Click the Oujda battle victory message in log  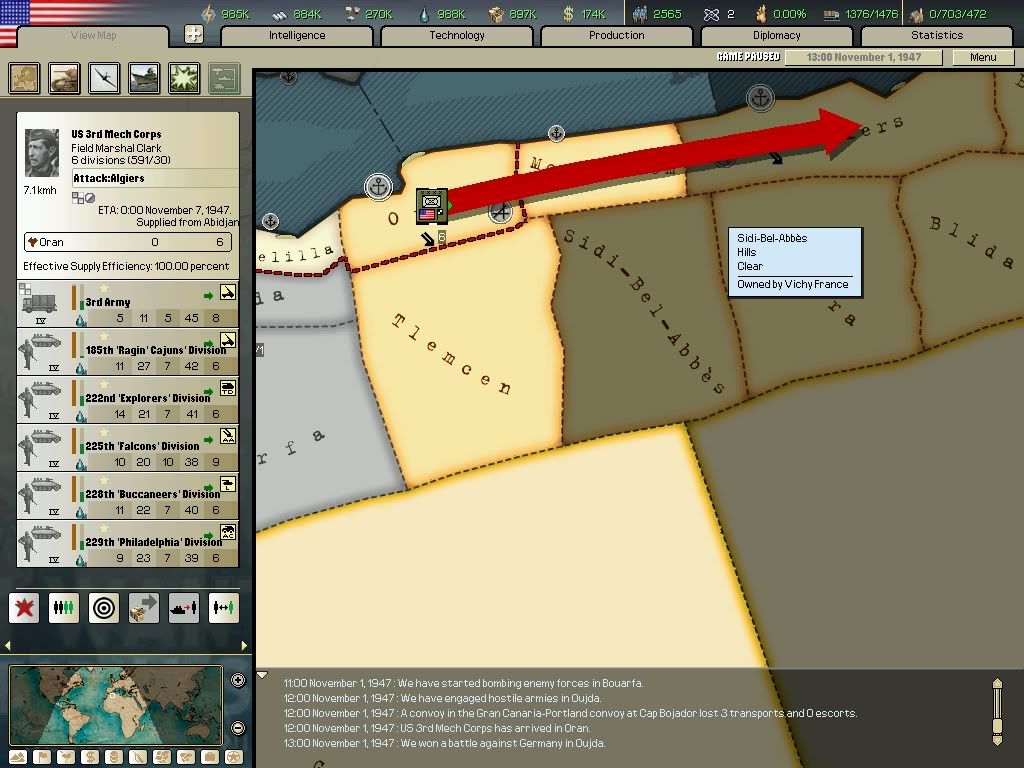click(x=440, y=743)
